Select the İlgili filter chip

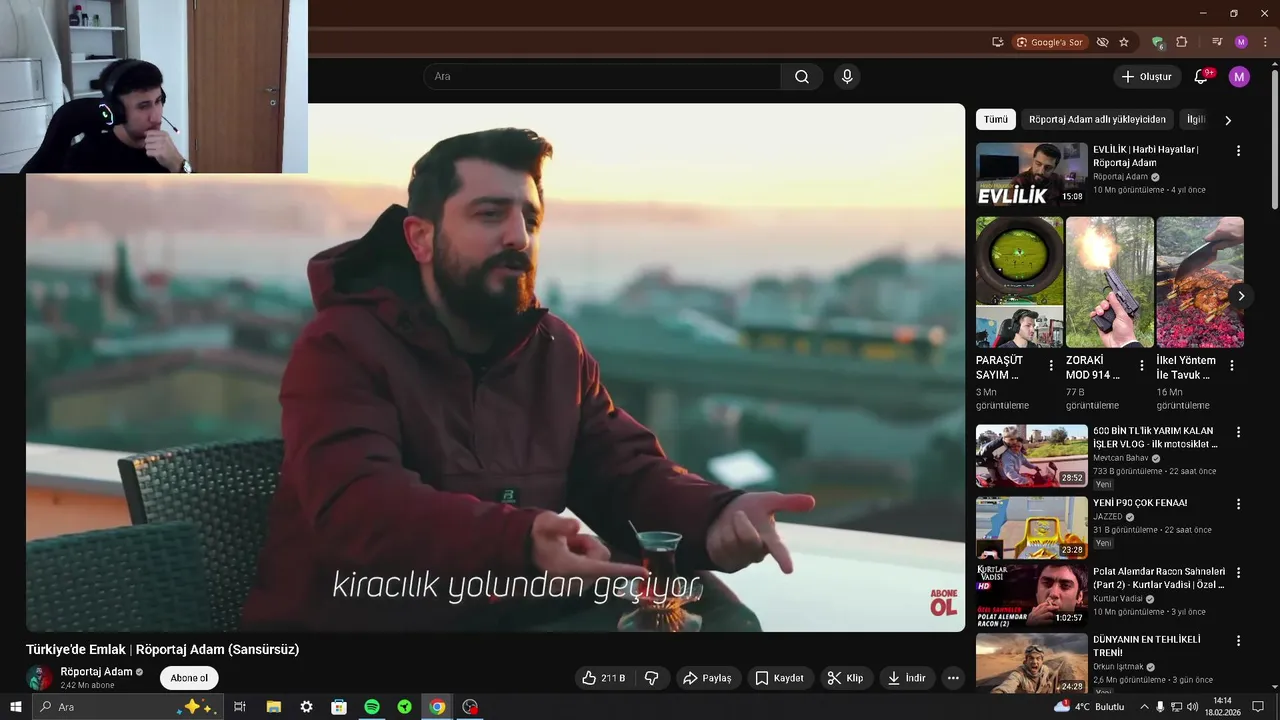(1196, 119)
